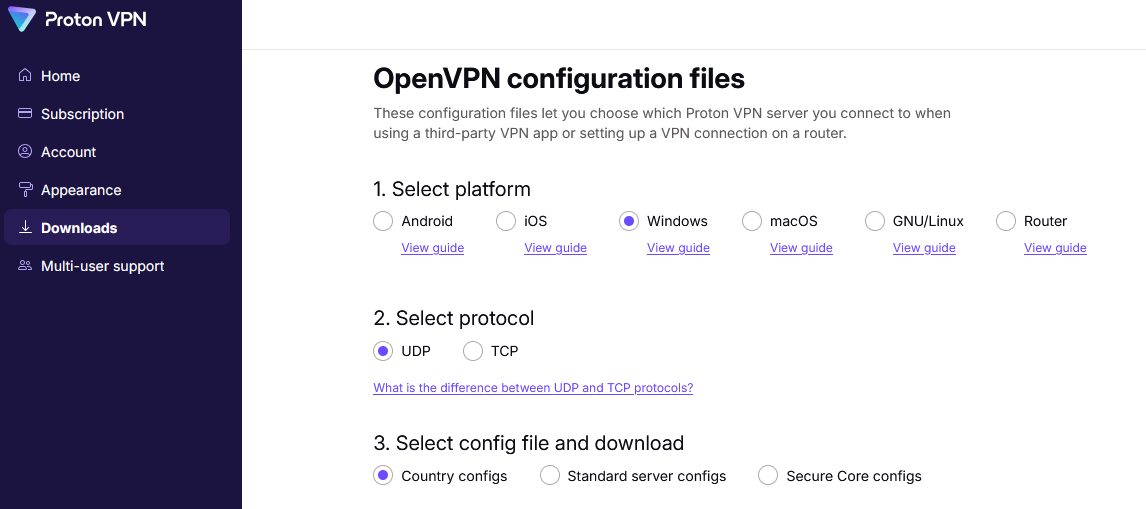Select the iOS platform radio button
This screenshot has width=1146, height=509.
coord(506,221)
